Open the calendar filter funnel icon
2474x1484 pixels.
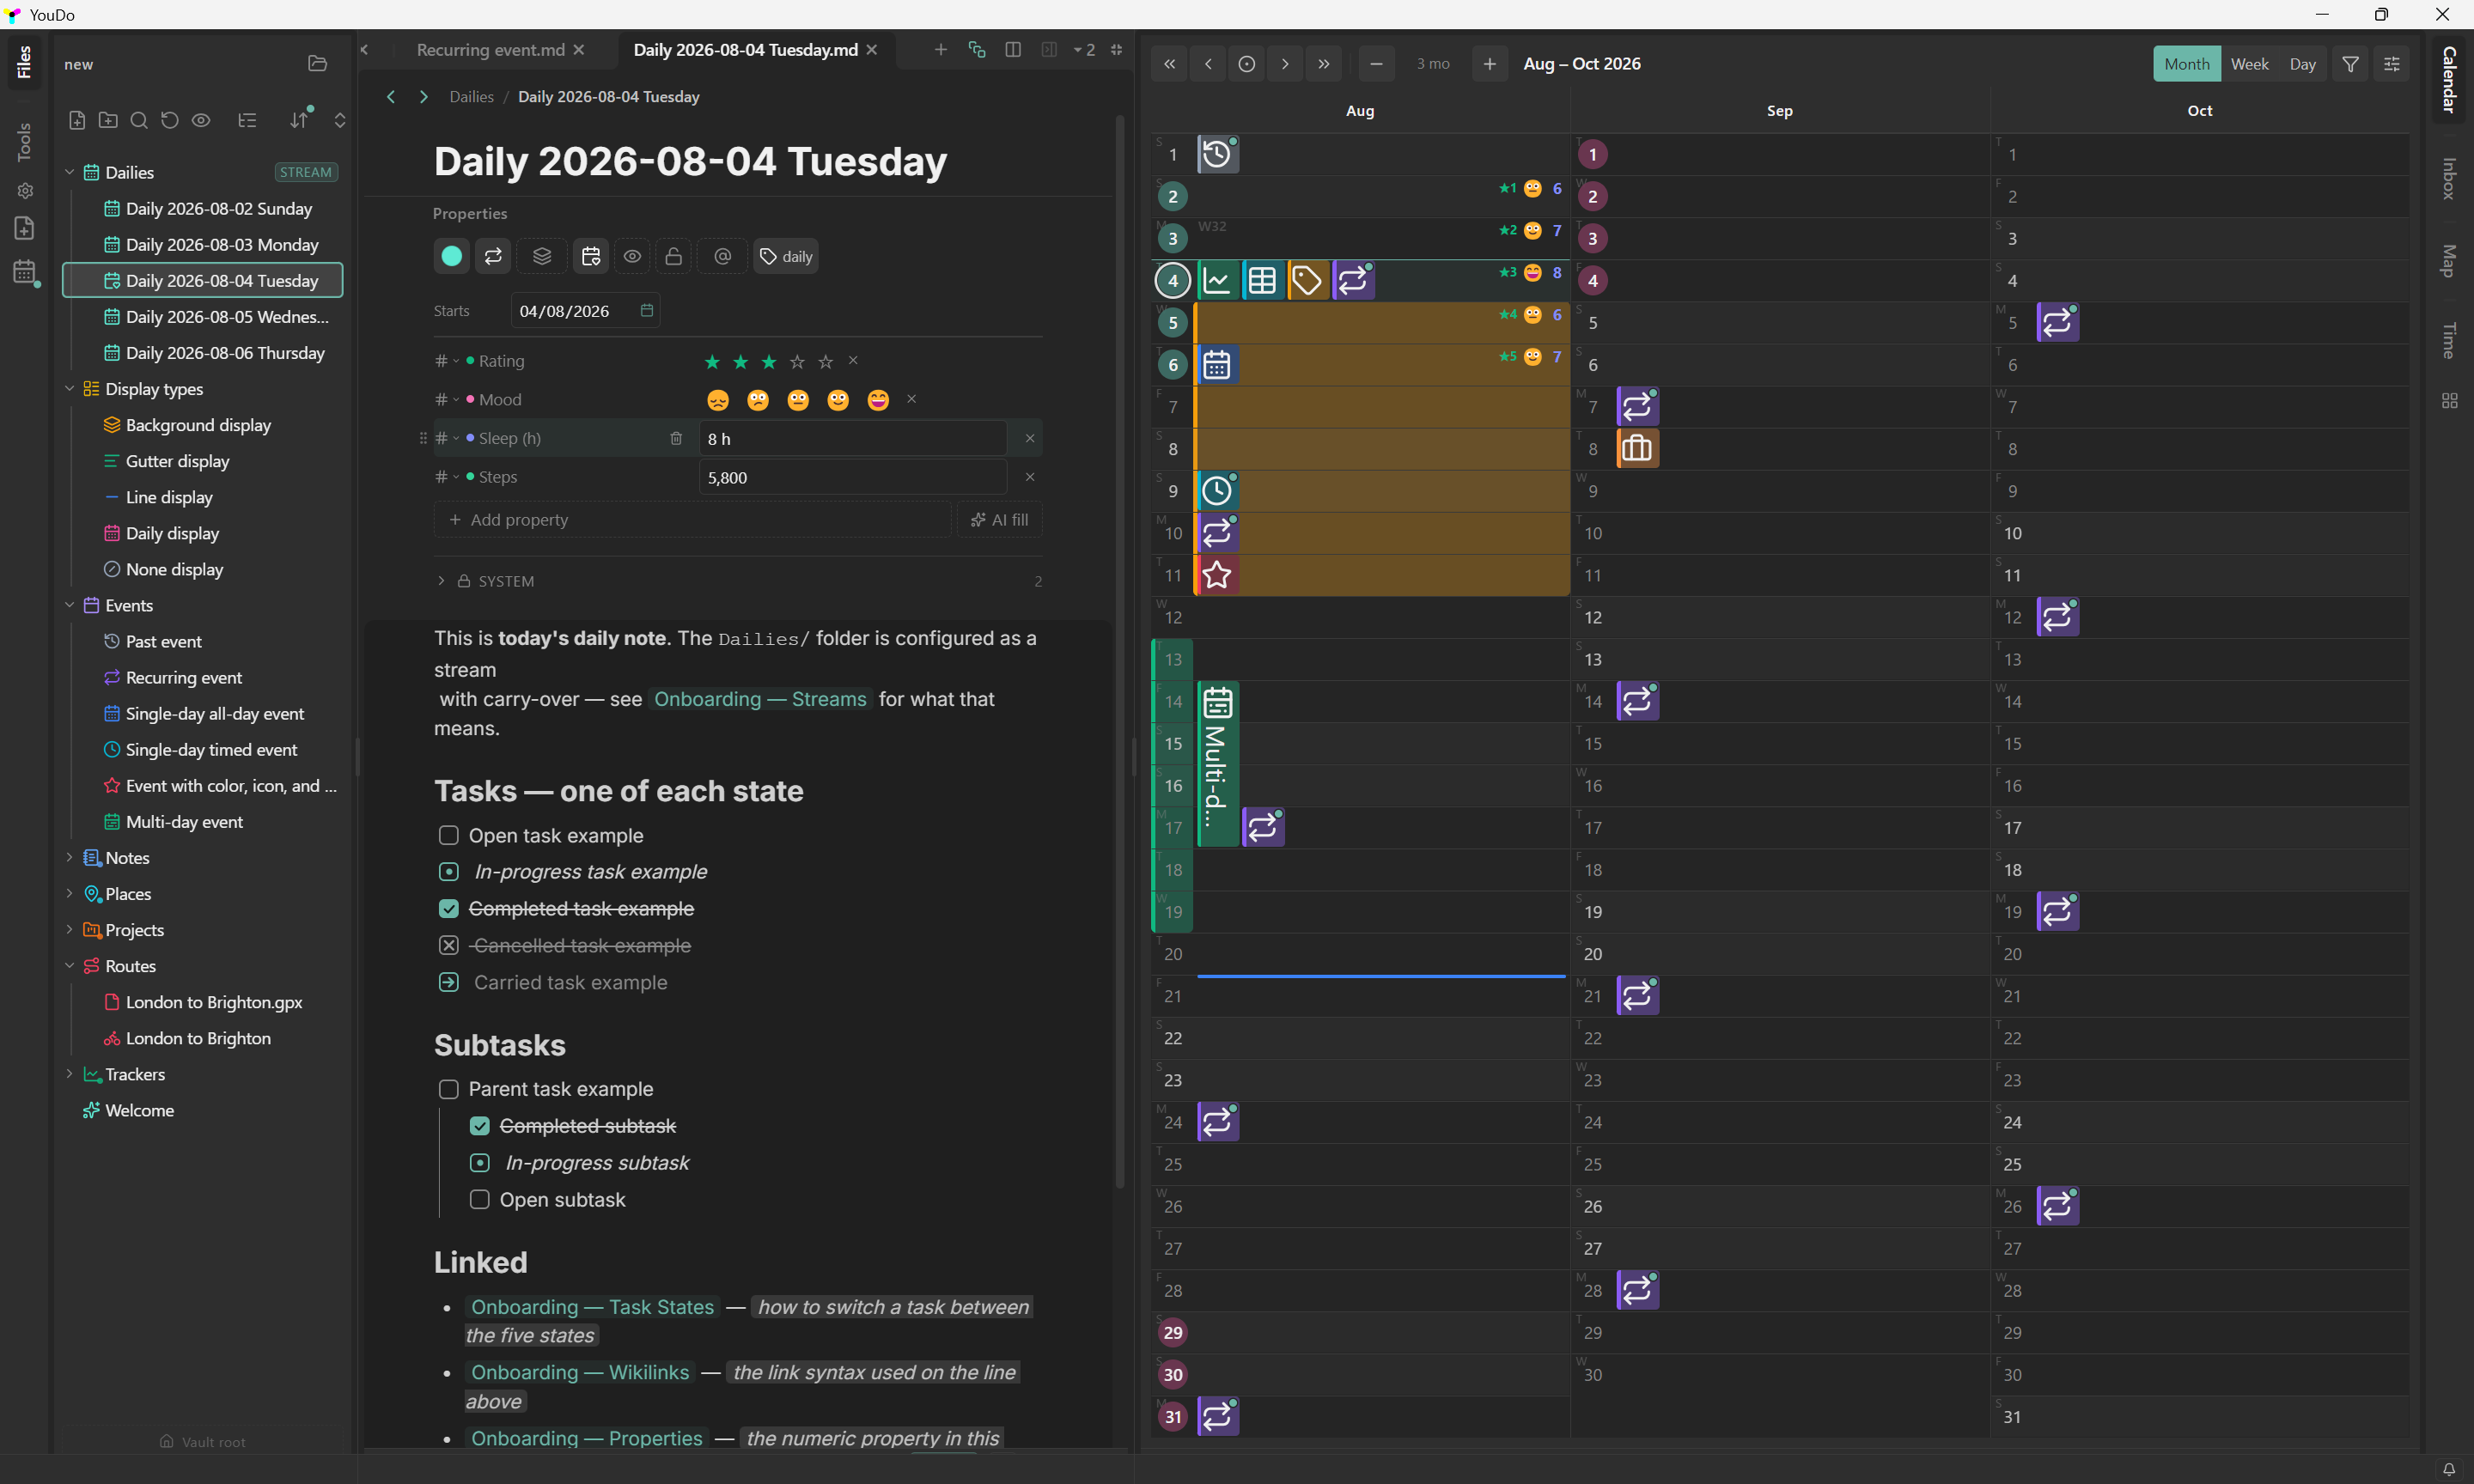point(2350,64)
